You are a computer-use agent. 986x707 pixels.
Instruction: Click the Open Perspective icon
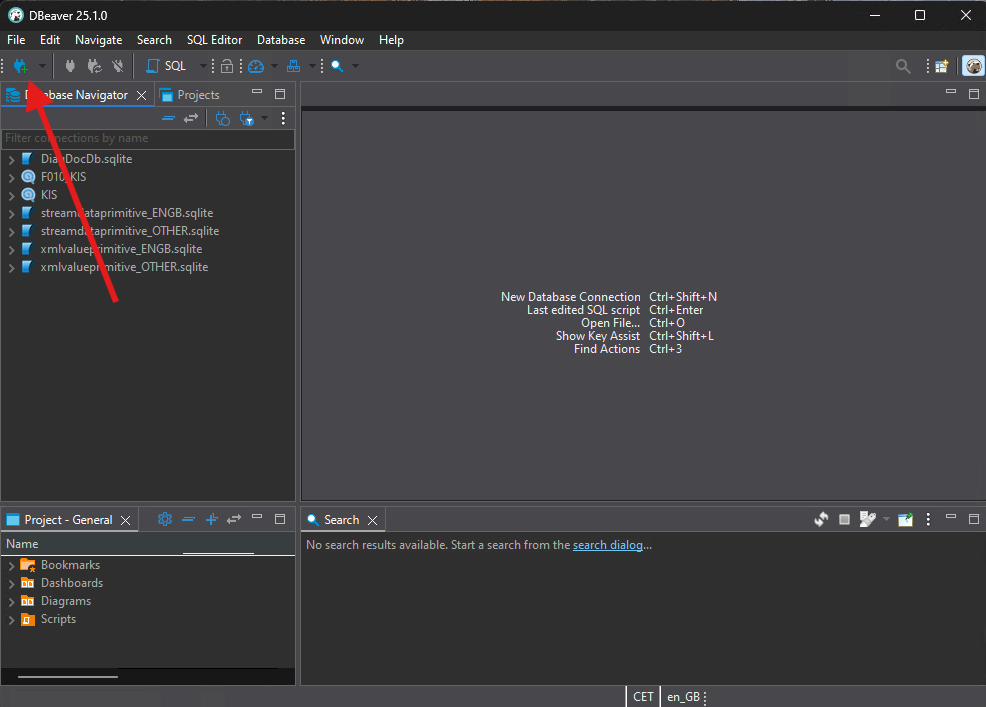point(941,66)
